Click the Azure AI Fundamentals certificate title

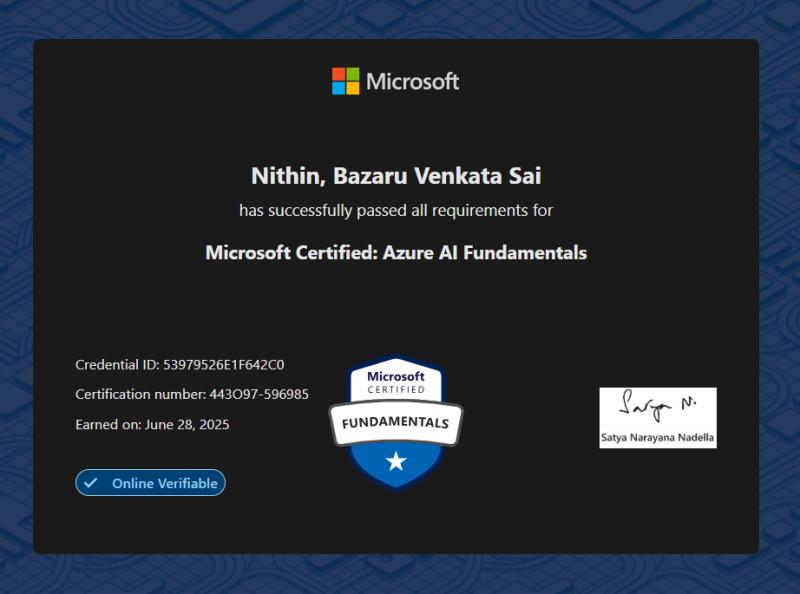tap(396, 253)
